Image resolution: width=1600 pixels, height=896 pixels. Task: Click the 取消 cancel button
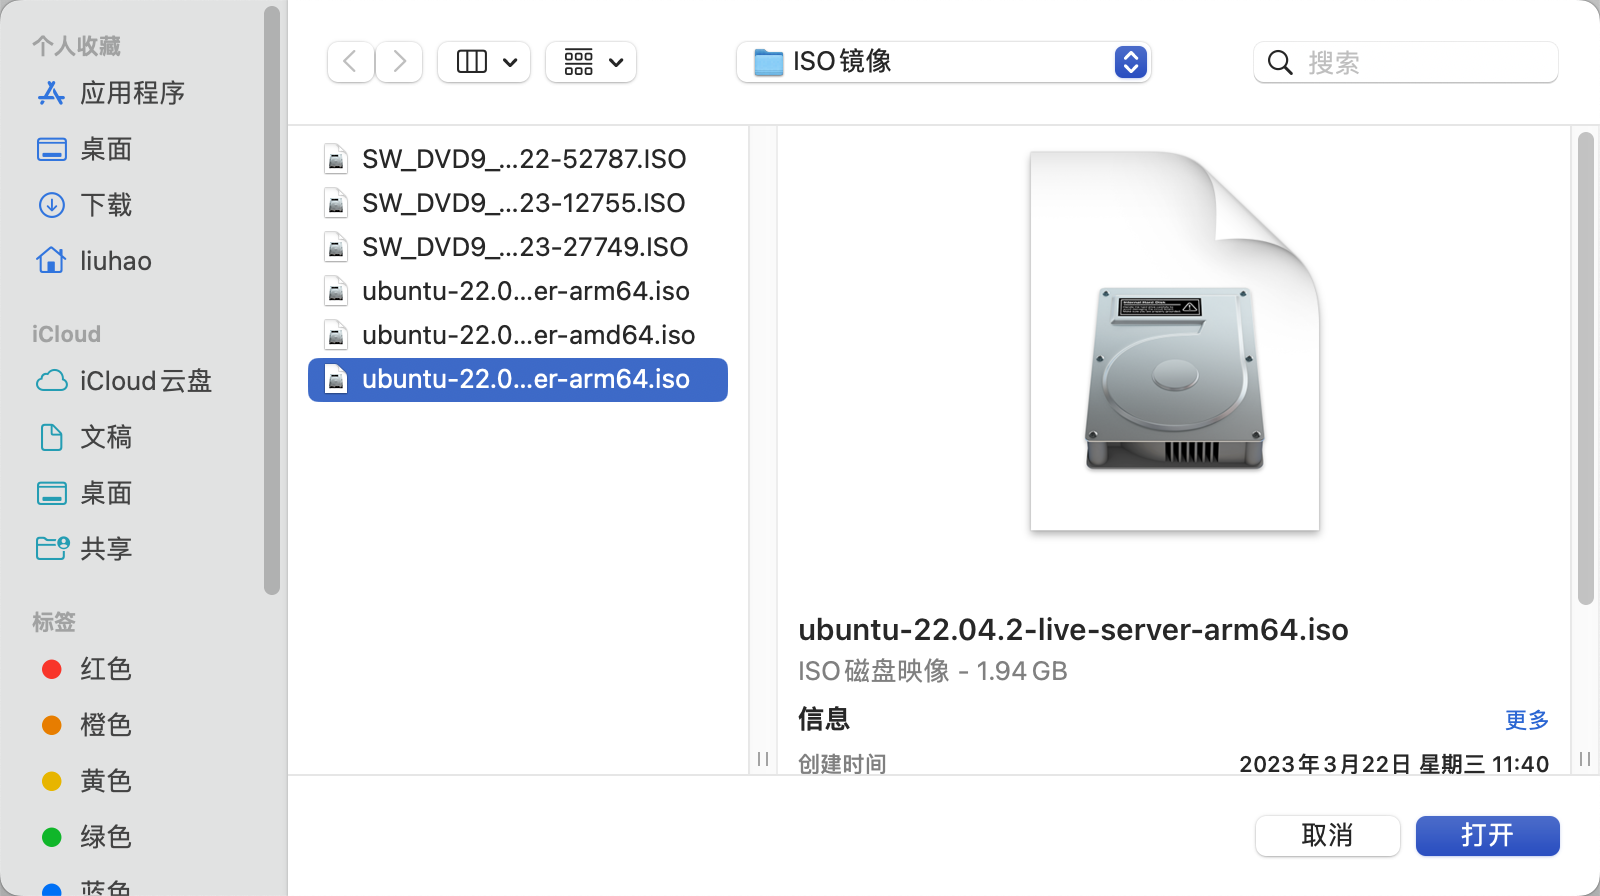coord(1327,835)
